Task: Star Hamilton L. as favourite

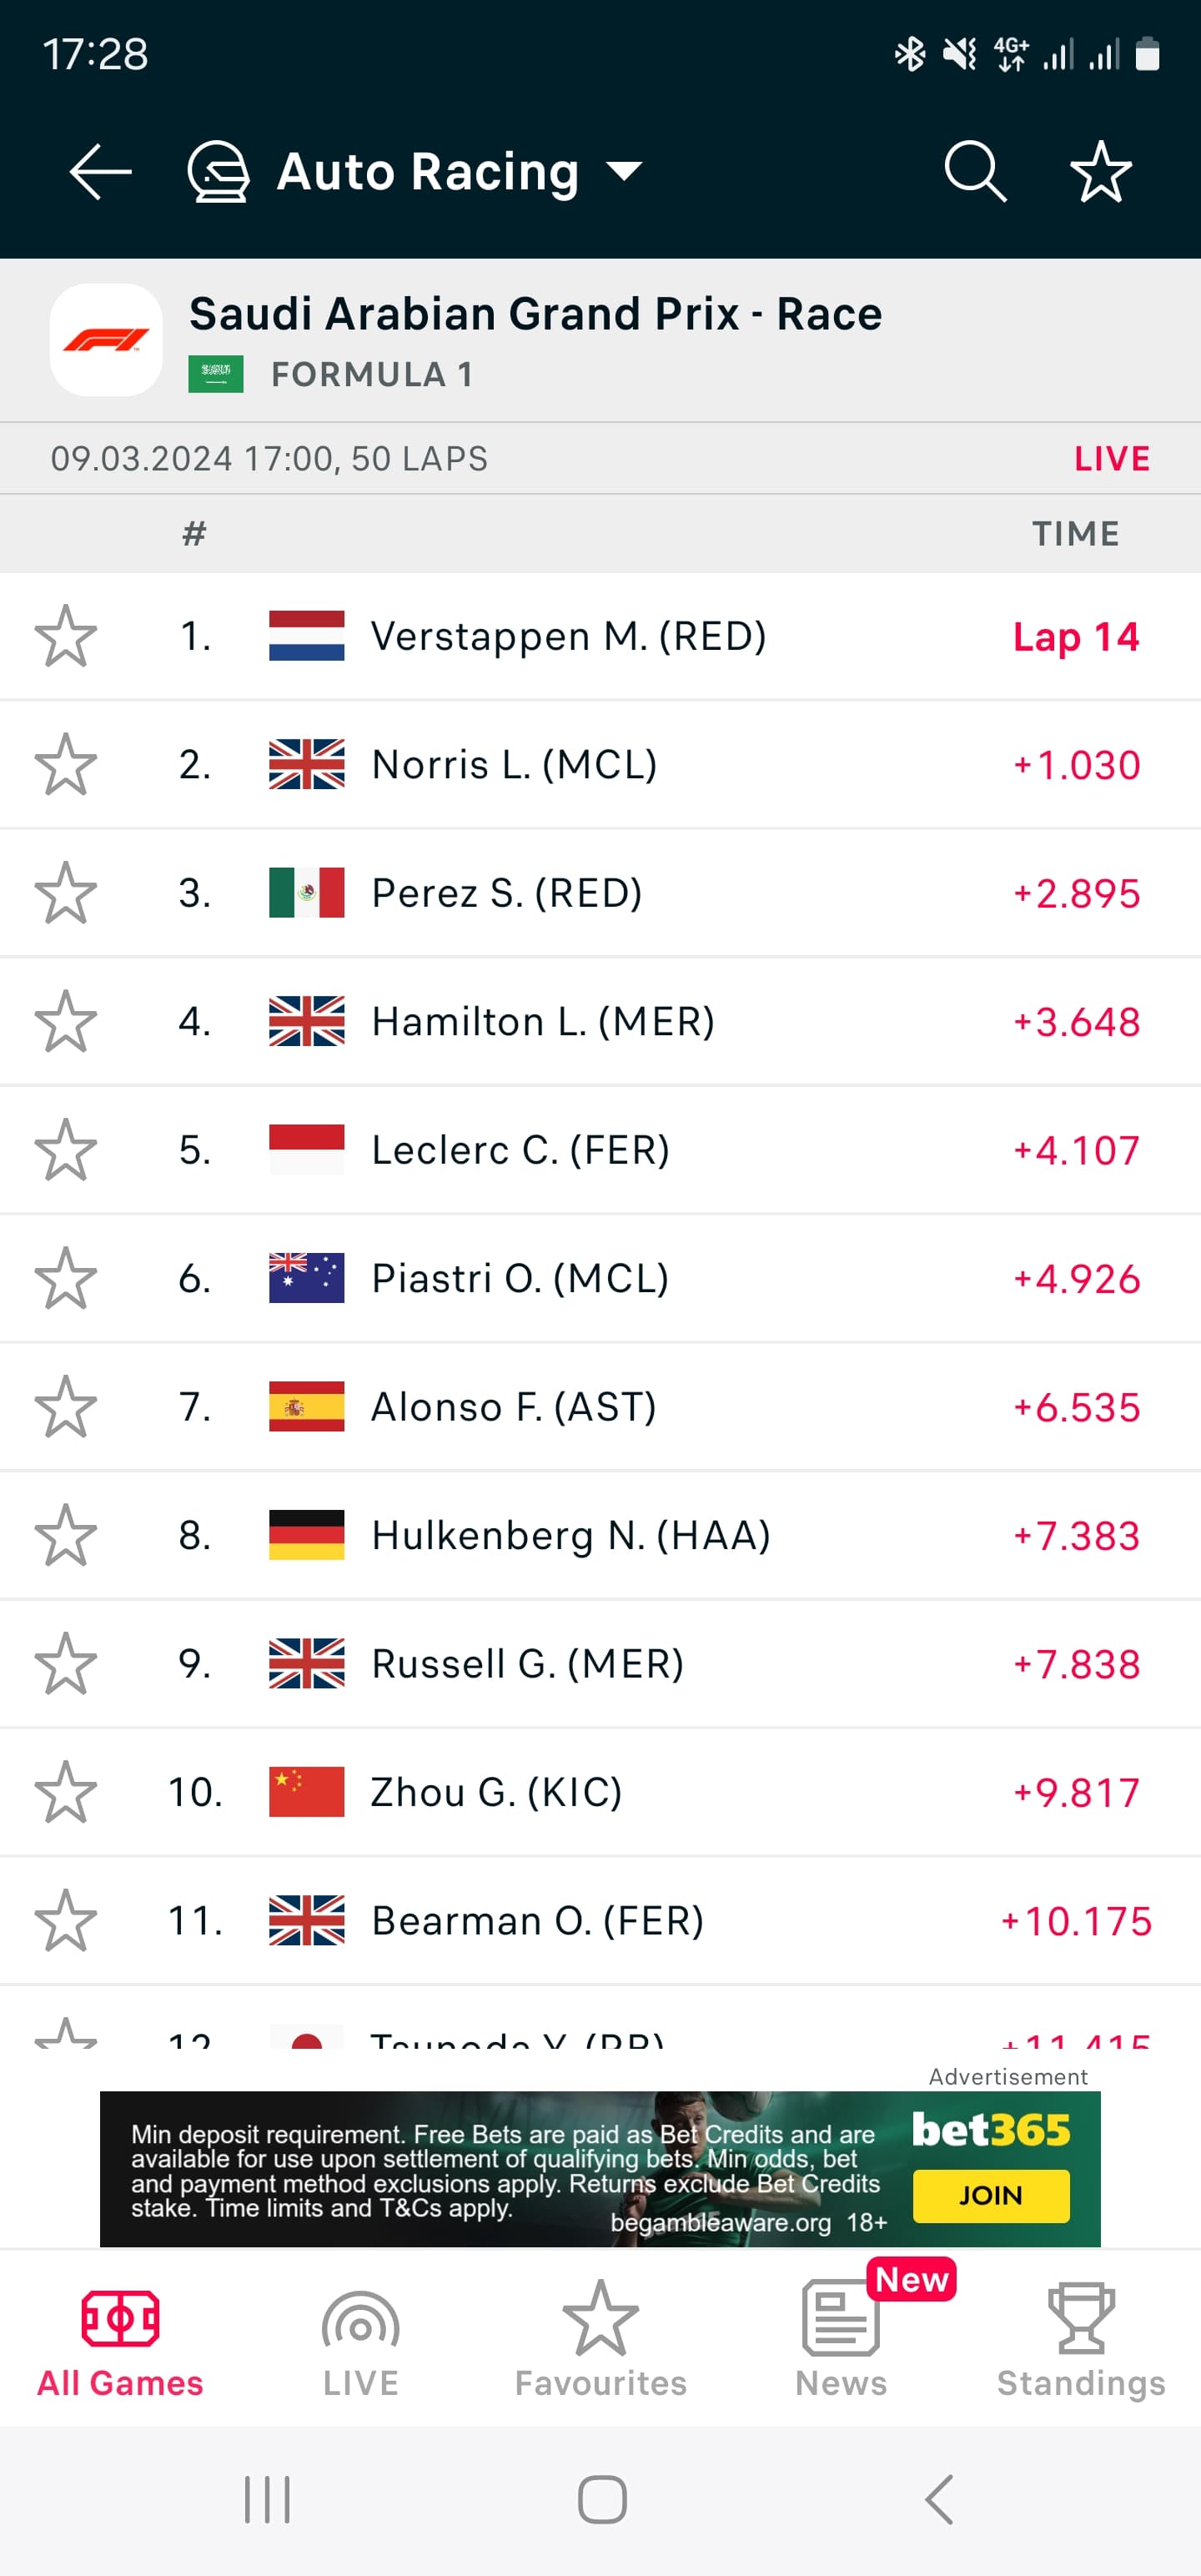Action: (x=66, y=1022)
